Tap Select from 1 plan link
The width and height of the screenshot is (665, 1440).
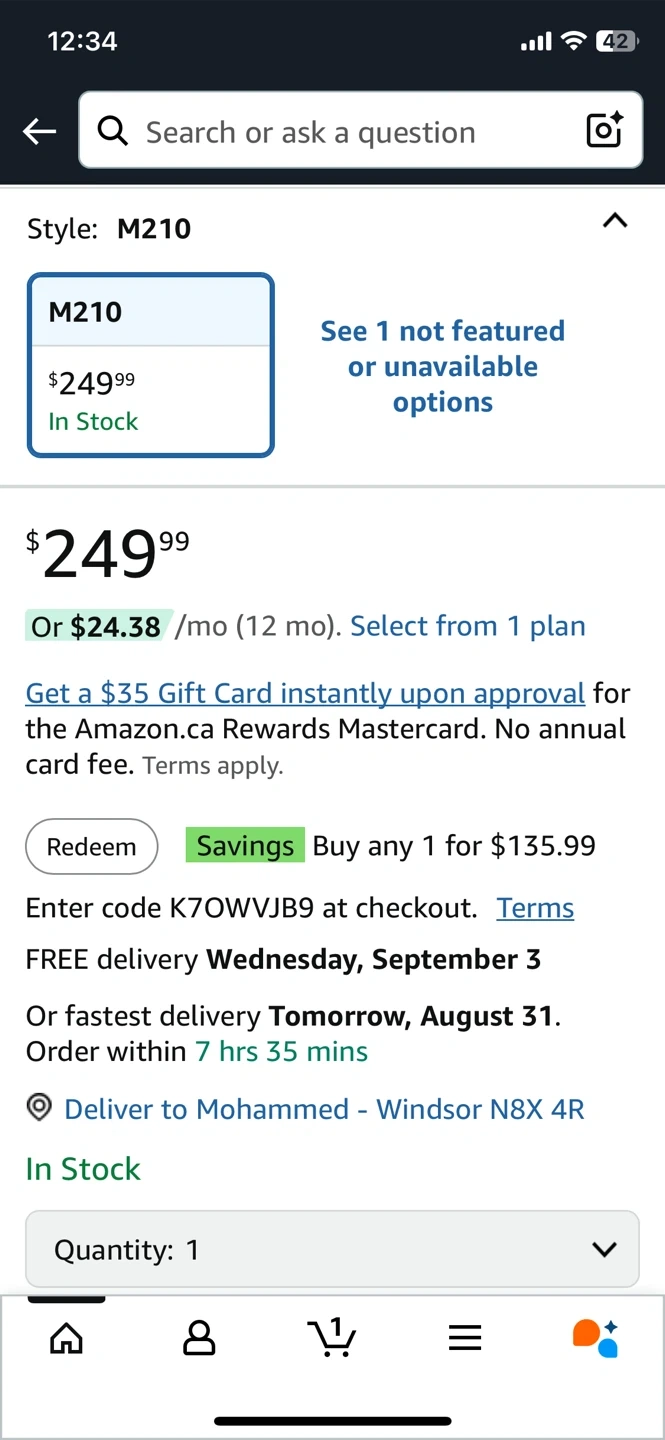tap(468, 626)
